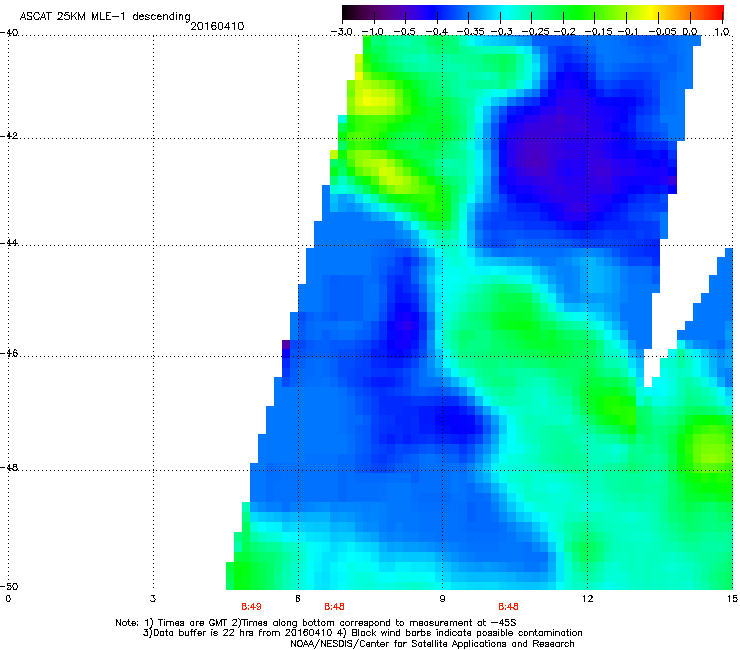Click the longitude axis label 0
This screenshot has height=650, width=740.
[8, 599]
